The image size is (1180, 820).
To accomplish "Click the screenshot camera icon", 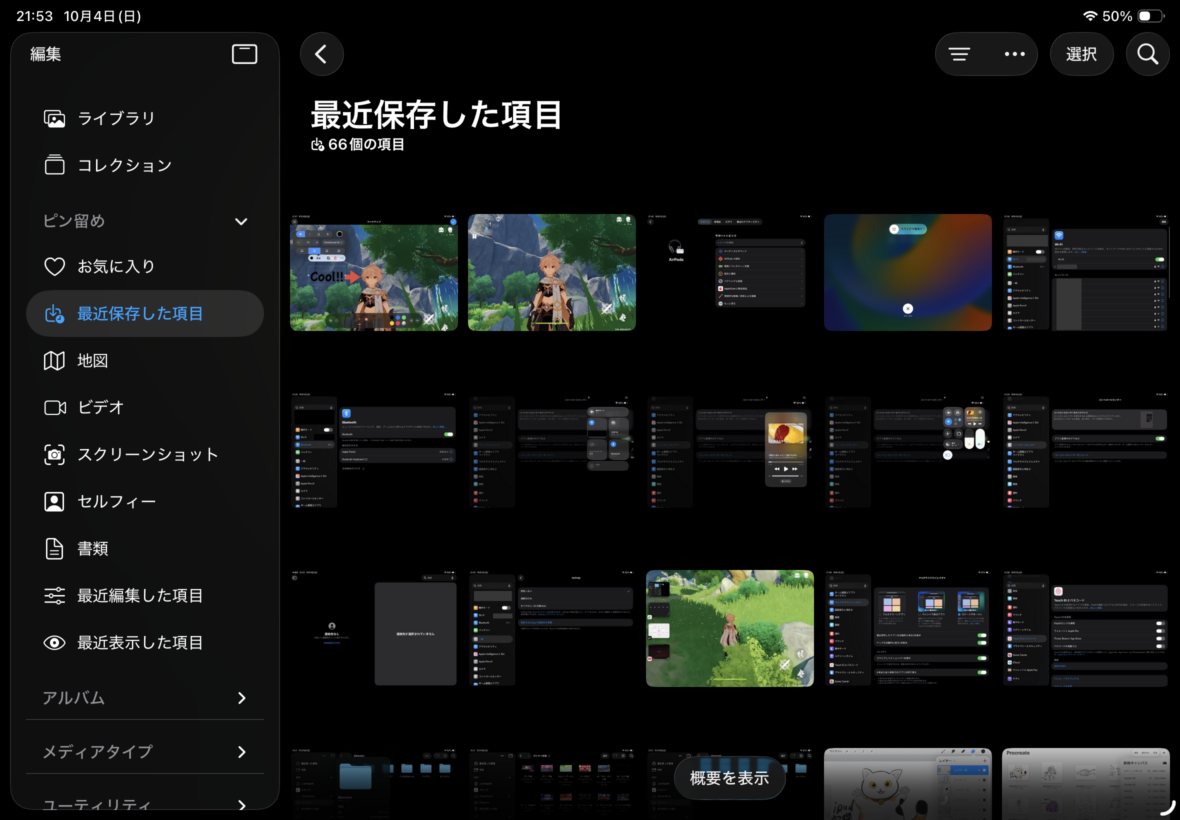I will pos(54,454).
